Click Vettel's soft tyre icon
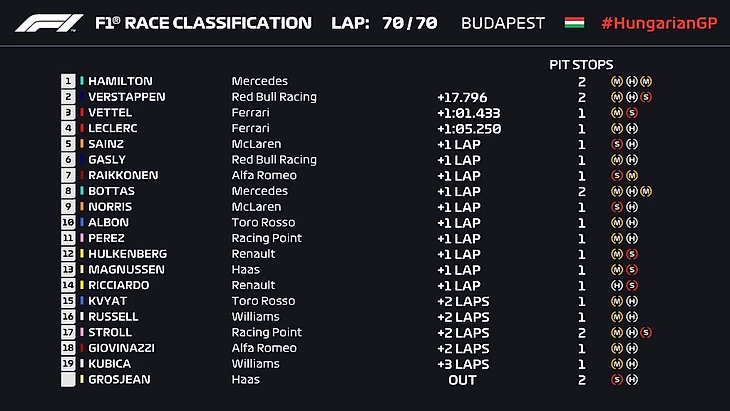Image resolution: width=730 pixels, height=411 pixels. pos(633,113)
